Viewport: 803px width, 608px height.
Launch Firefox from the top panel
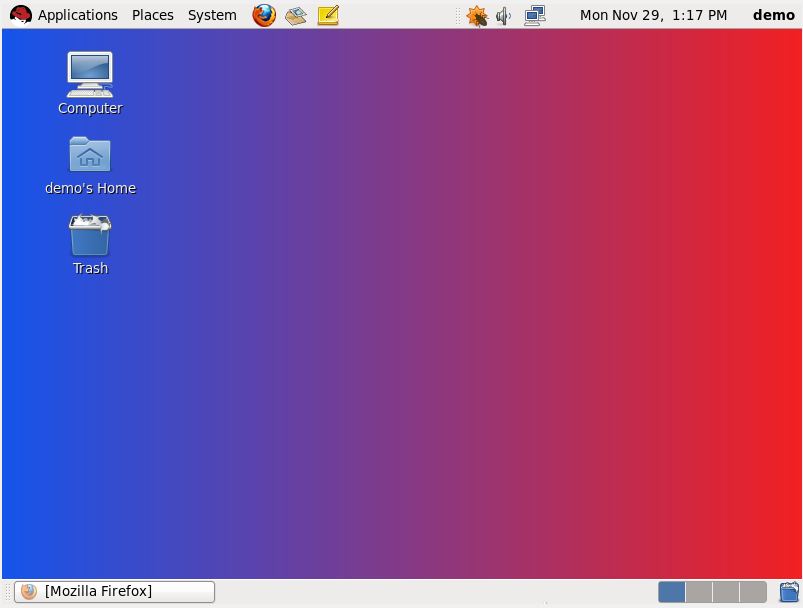click(263, 15)
